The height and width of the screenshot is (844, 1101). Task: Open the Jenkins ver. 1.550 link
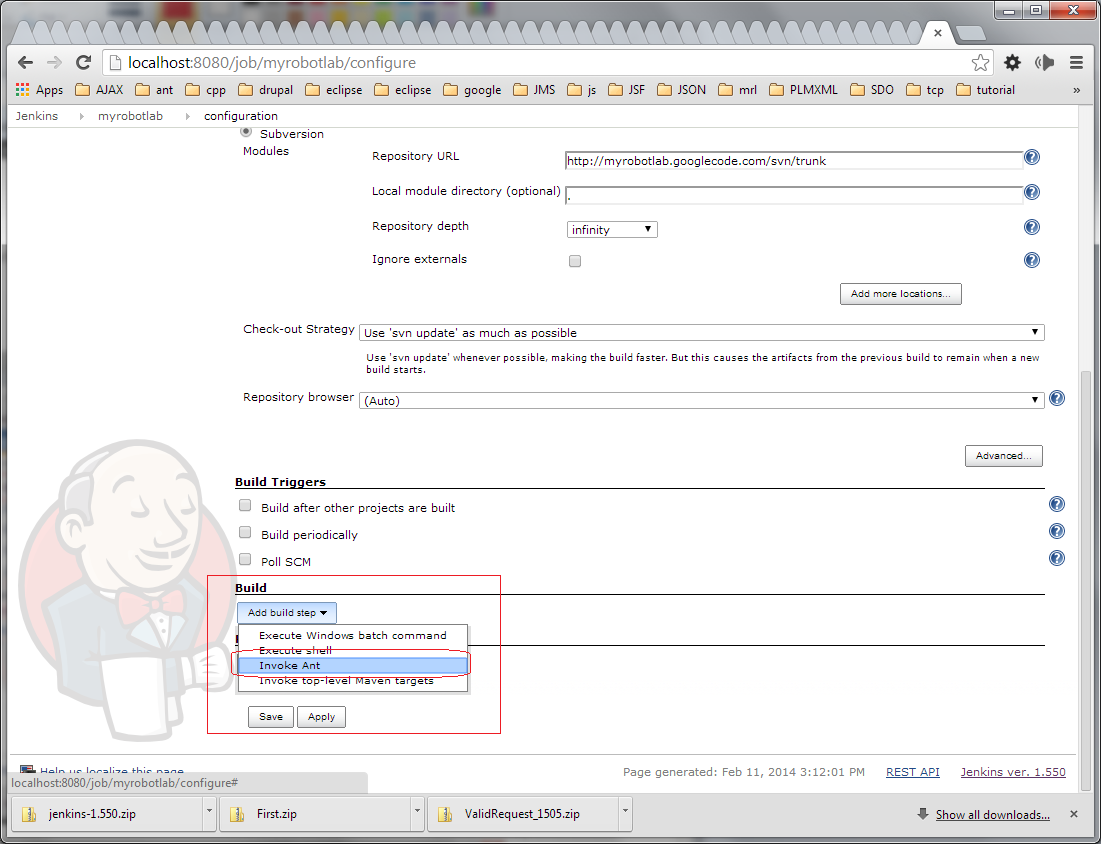tap(1013, 772)
